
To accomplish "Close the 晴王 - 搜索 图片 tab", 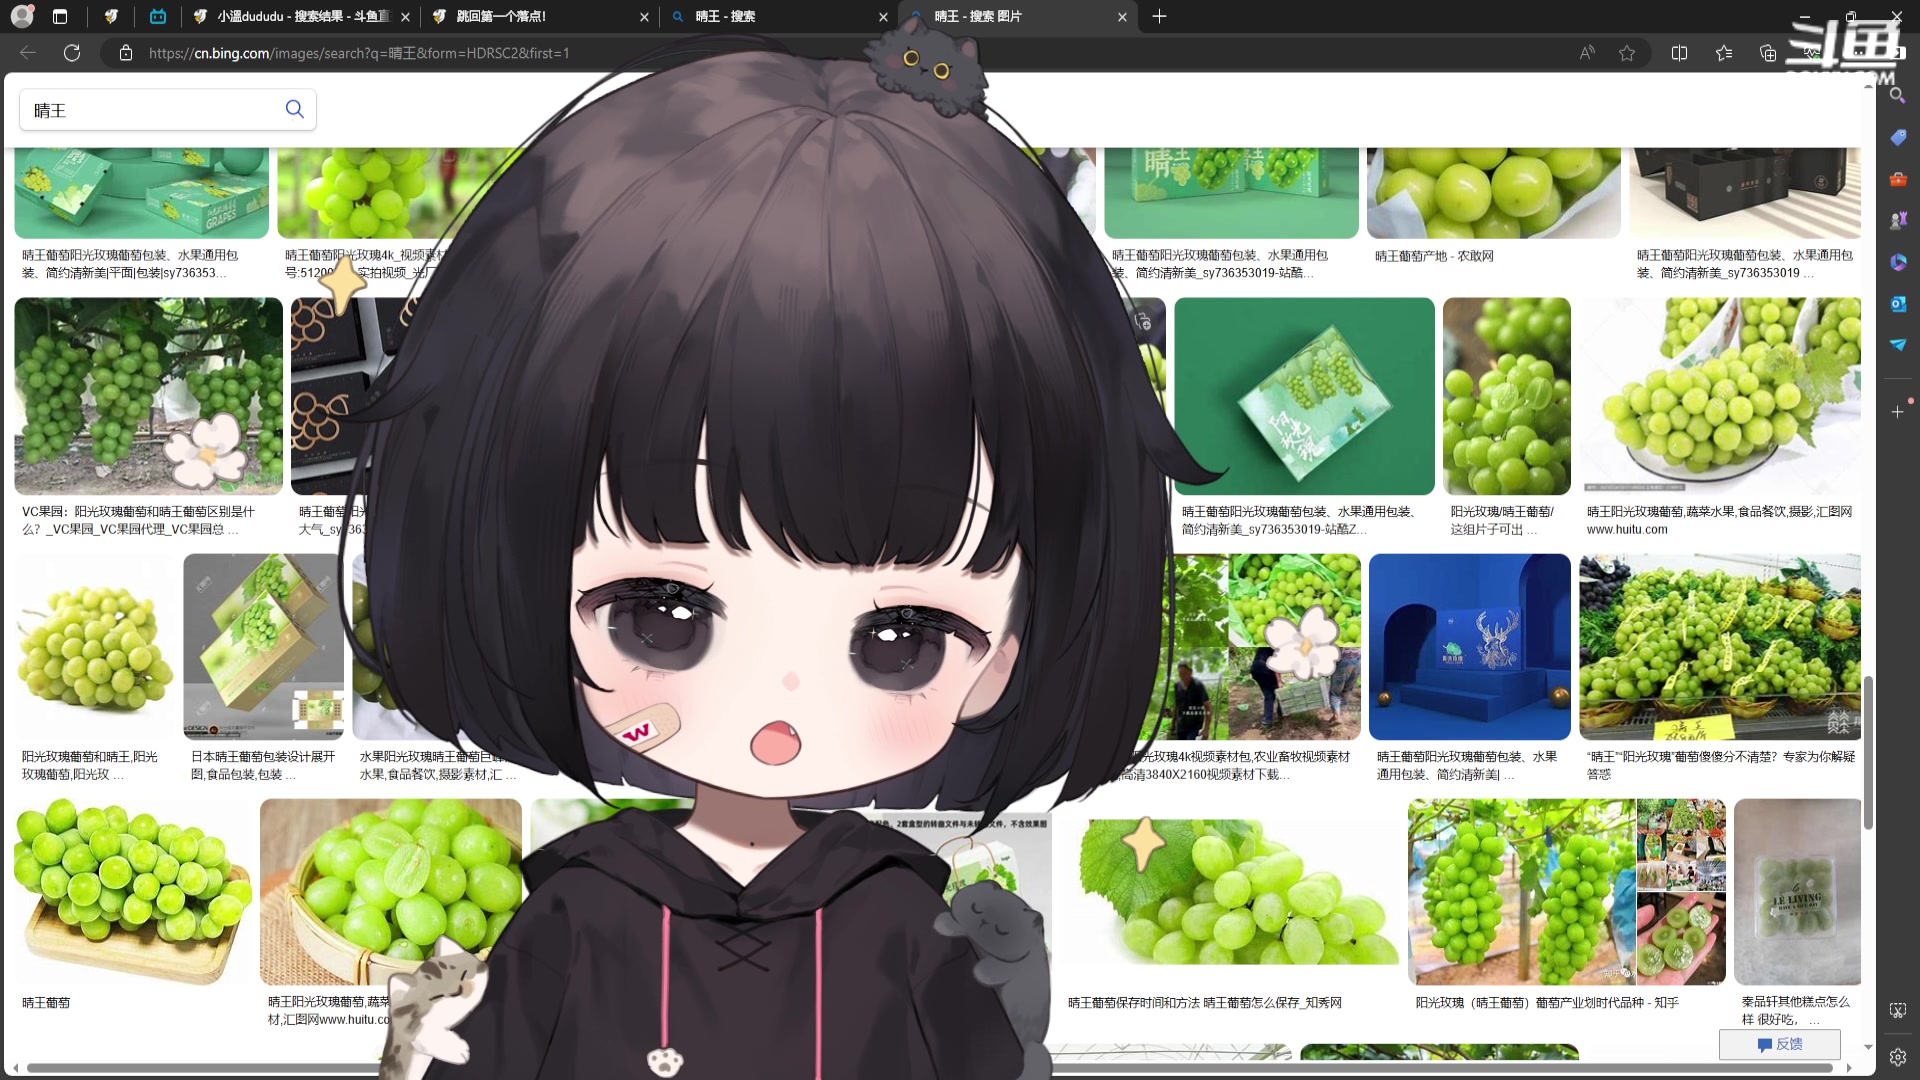I will pos(1122,16).
